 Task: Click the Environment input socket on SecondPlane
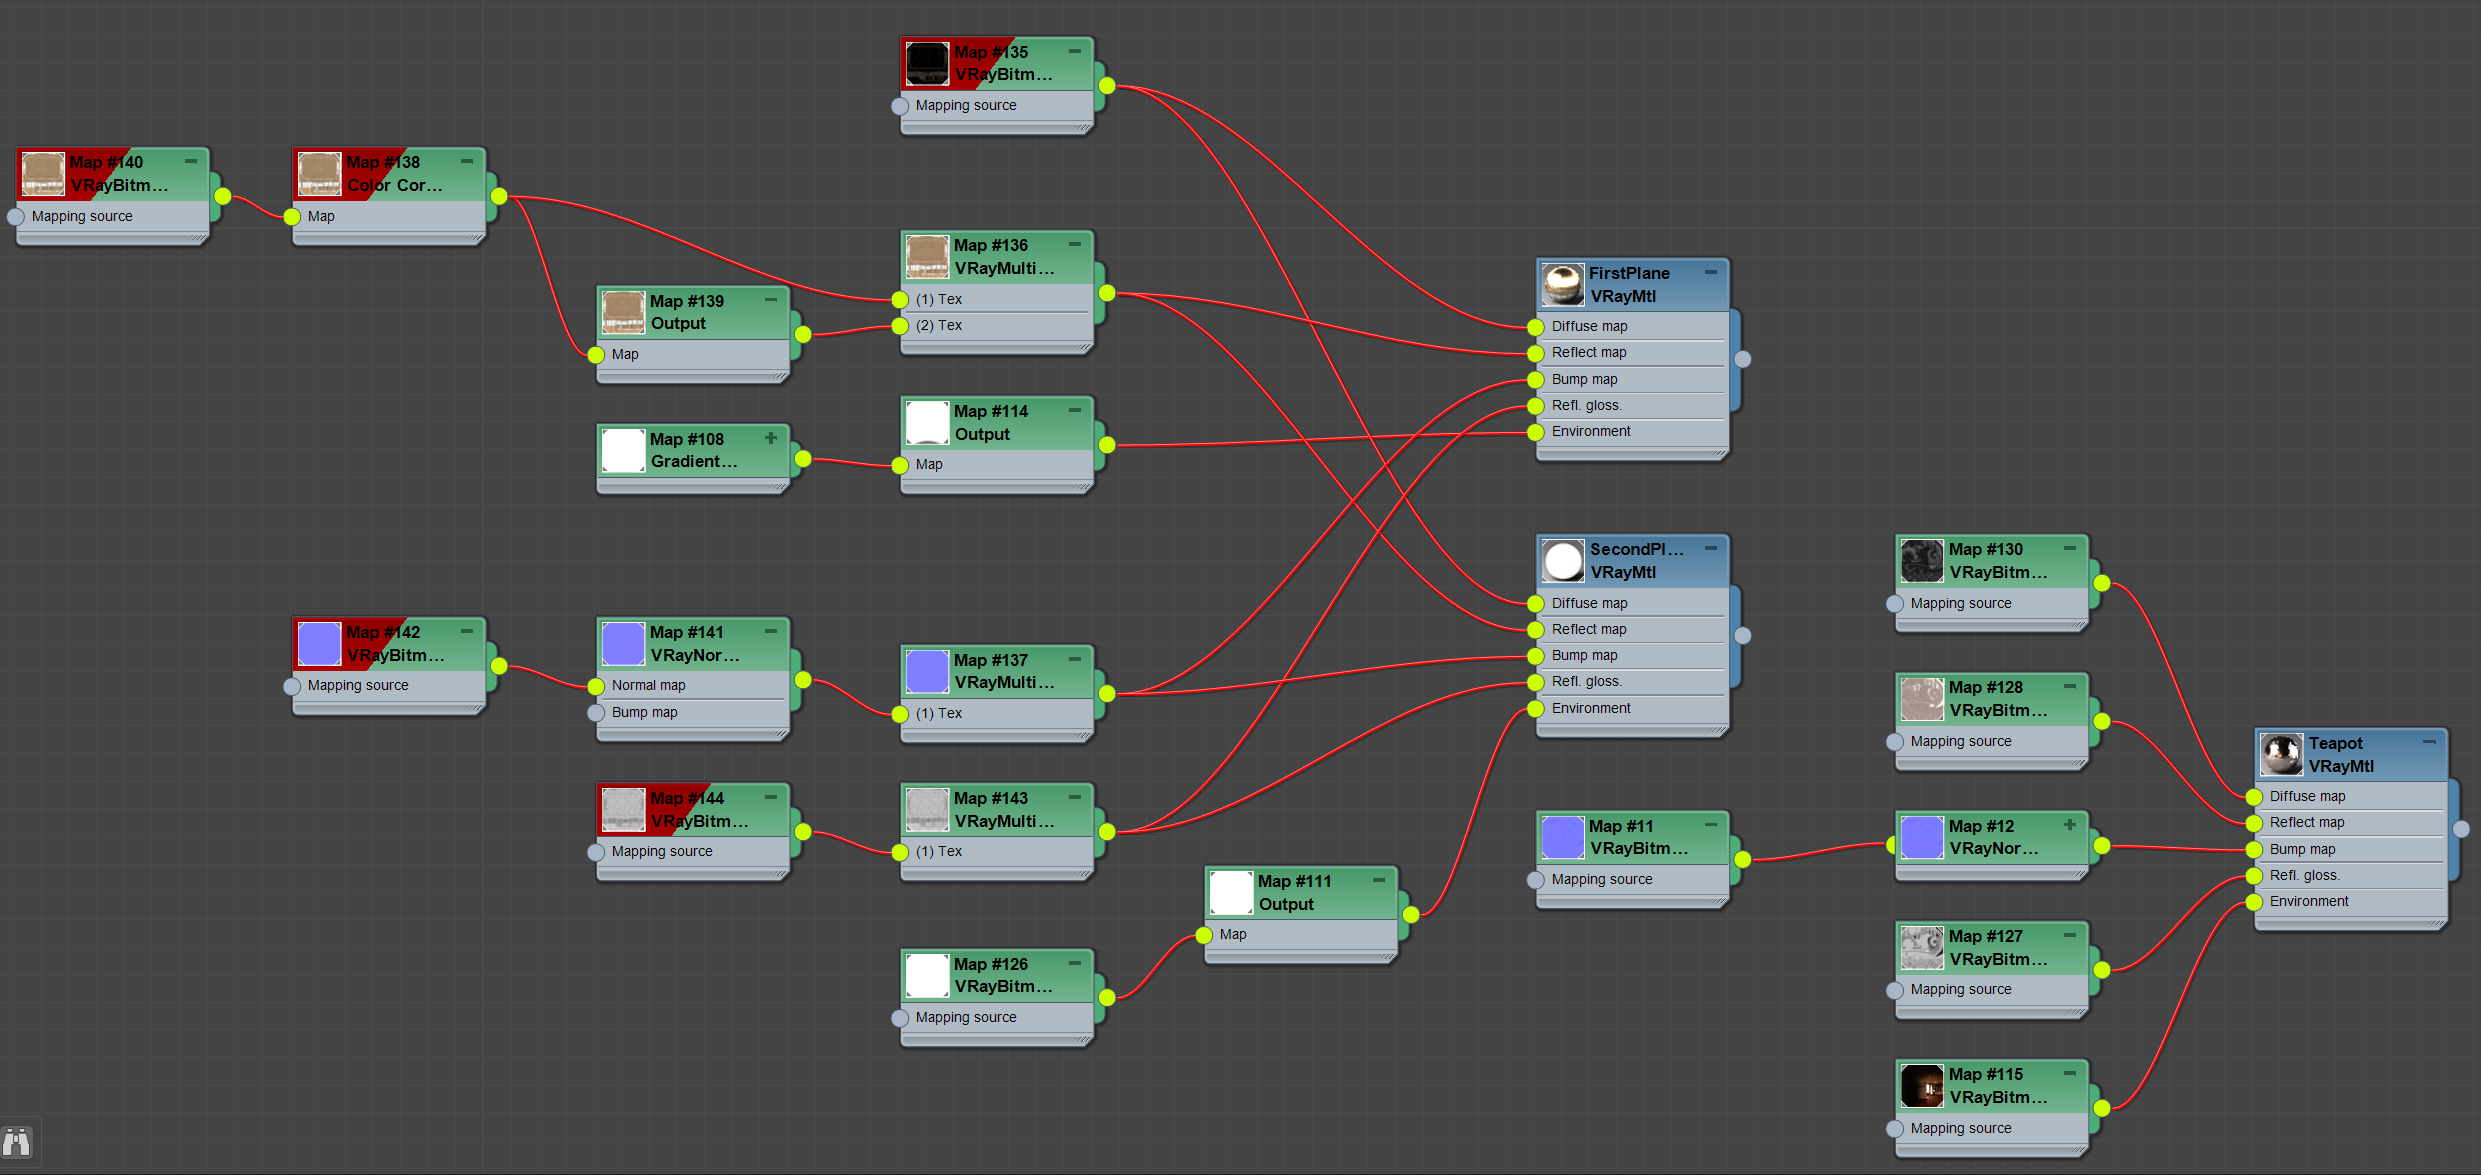coord(1536,709)
